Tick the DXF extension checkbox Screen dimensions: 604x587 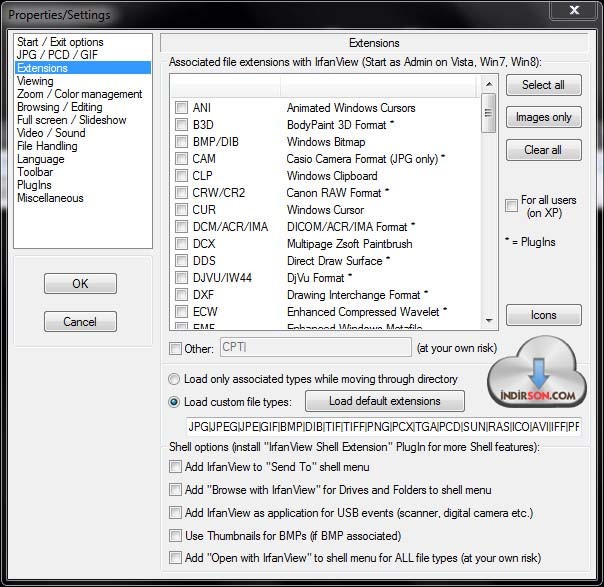click(181, 295)
